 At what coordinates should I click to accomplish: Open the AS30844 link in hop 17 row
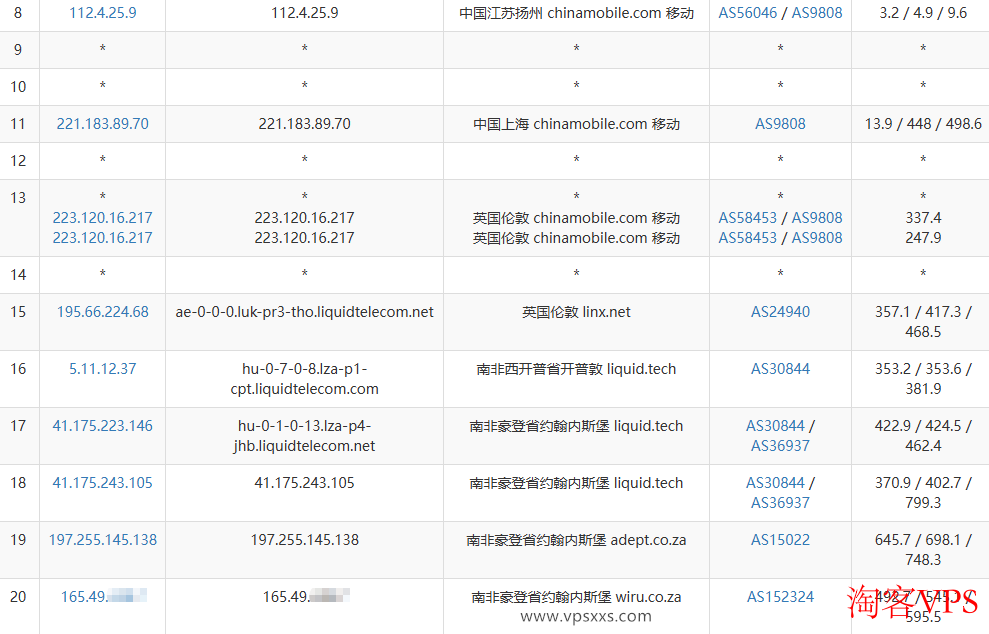[775, 426]
